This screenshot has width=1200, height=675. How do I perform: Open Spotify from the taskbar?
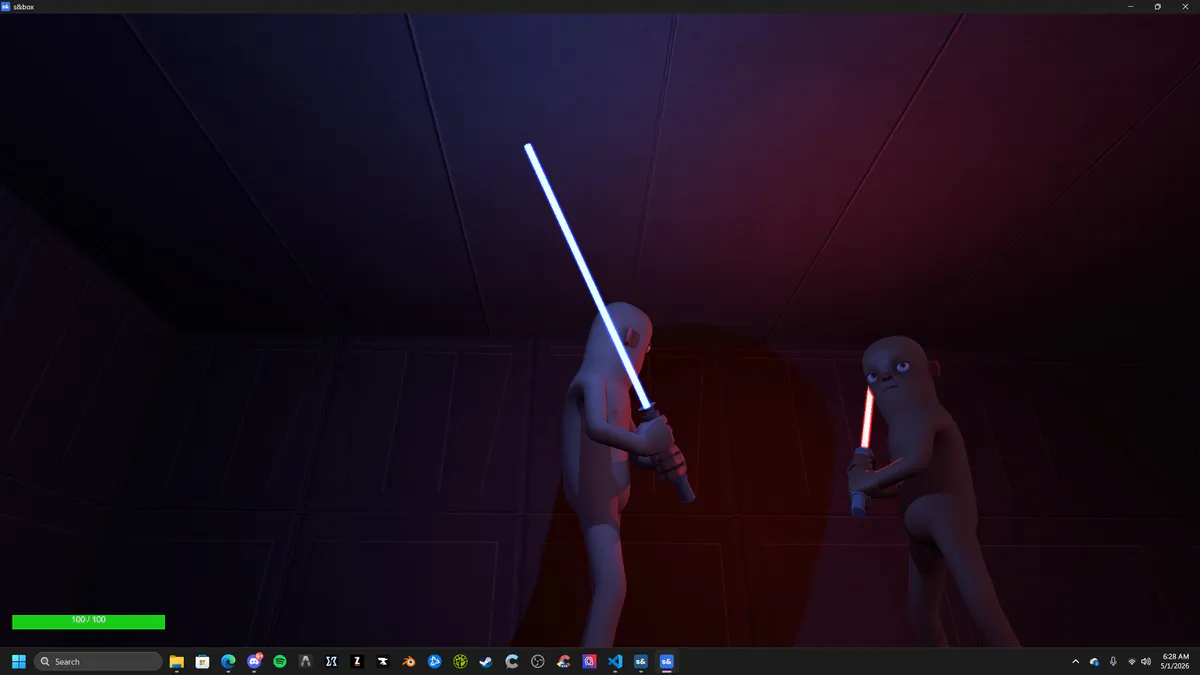(x=280, y=661)
